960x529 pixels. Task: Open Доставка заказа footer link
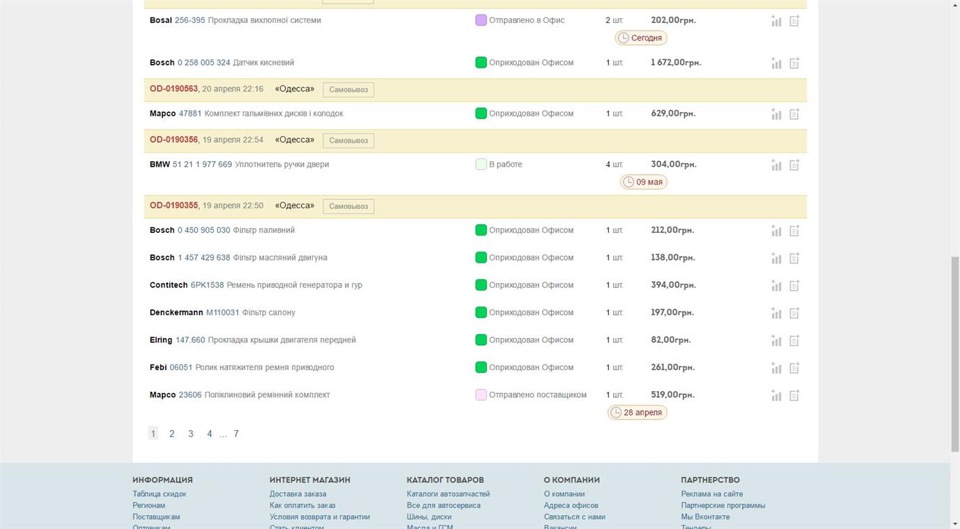pos(298,493)
